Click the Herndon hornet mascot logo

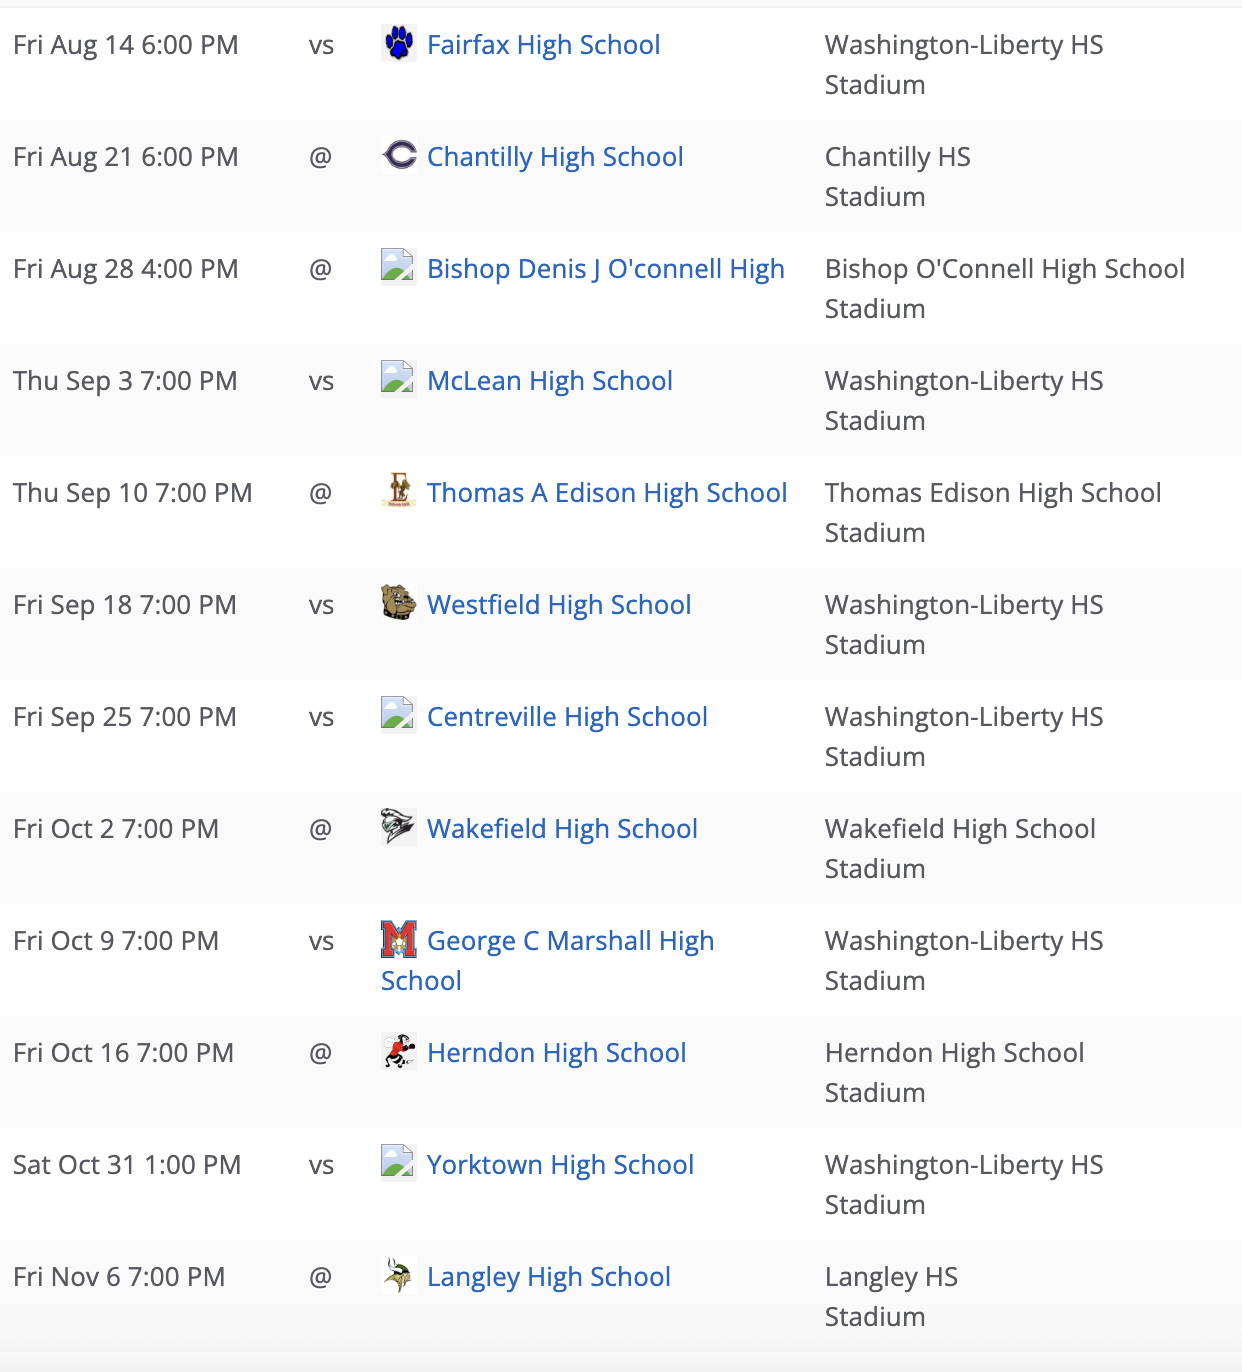[x=399, y=1051]
